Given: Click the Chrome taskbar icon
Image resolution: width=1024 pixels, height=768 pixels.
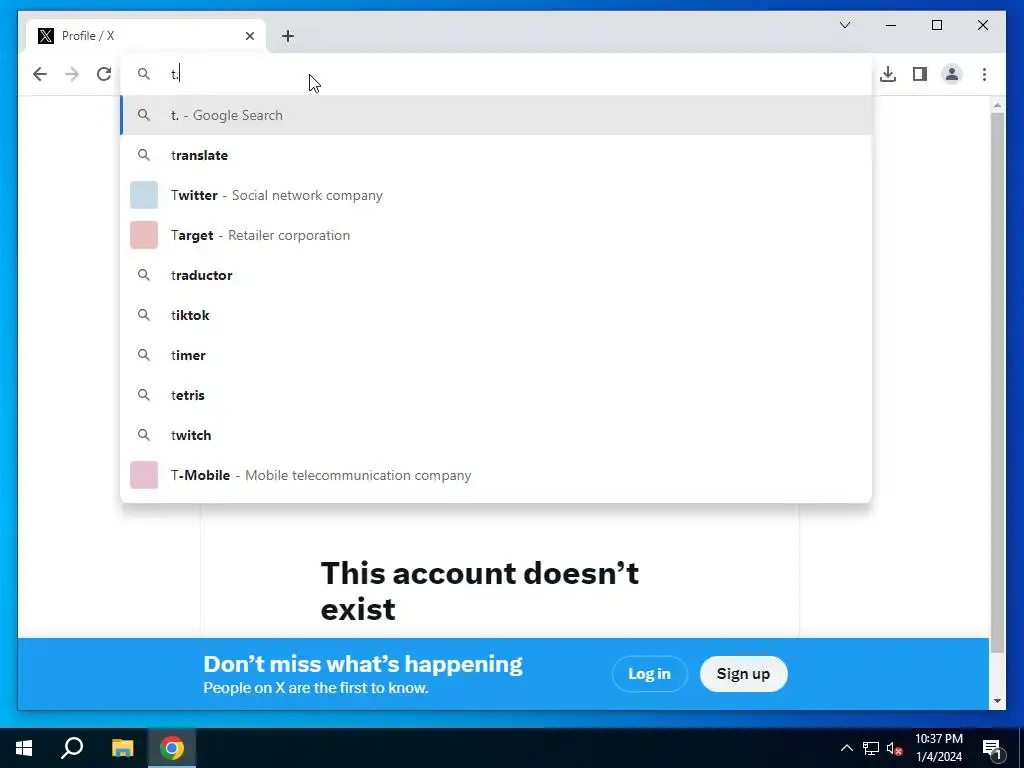Looking at the screenshot, I should [172, 748].
